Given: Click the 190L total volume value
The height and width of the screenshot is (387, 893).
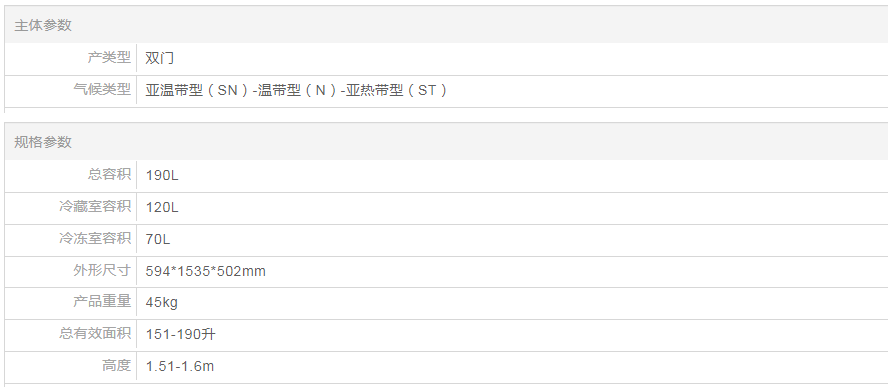Looking at the screenshot, I should 162,175.
